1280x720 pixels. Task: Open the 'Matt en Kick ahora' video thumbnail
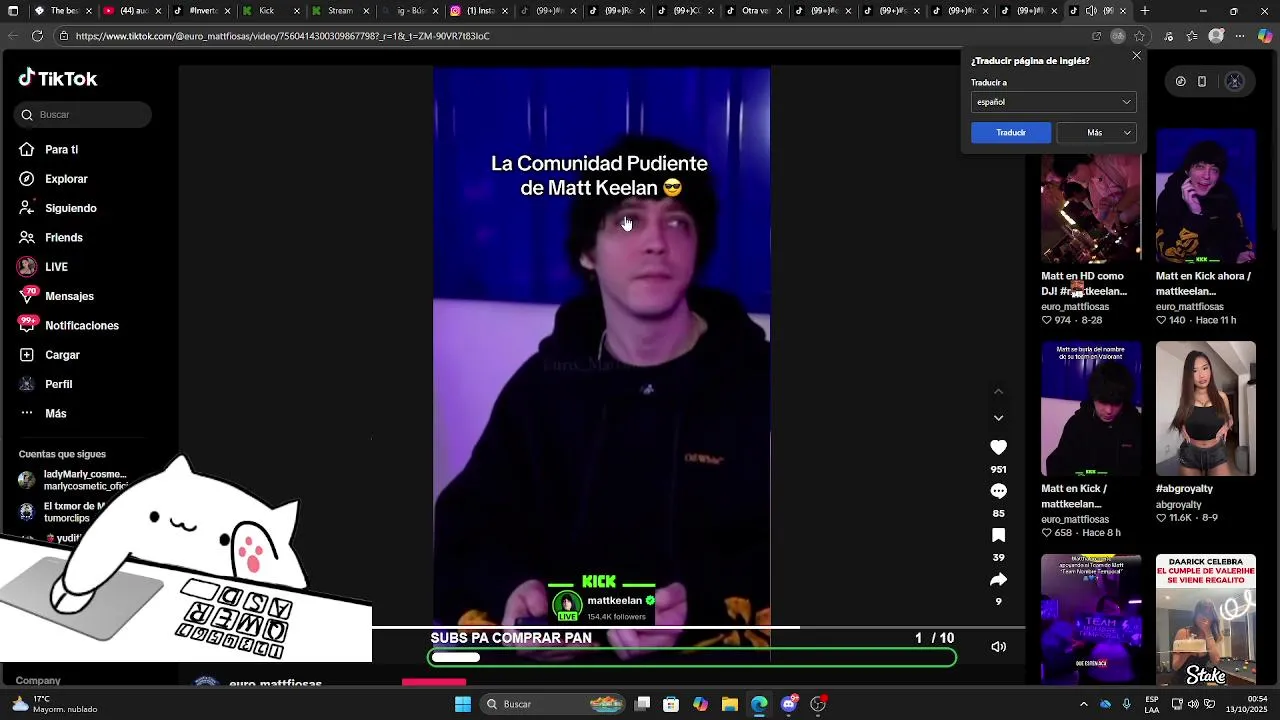pyautogui.click(x=1206, y=196)
